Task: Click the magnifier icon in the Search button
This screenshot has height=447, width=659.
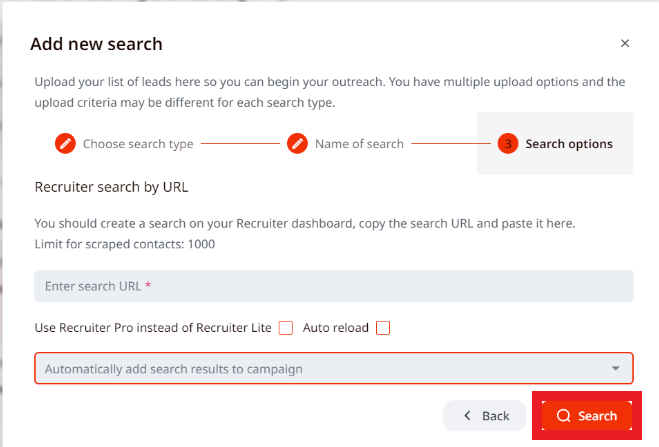Action: (564, 416)
